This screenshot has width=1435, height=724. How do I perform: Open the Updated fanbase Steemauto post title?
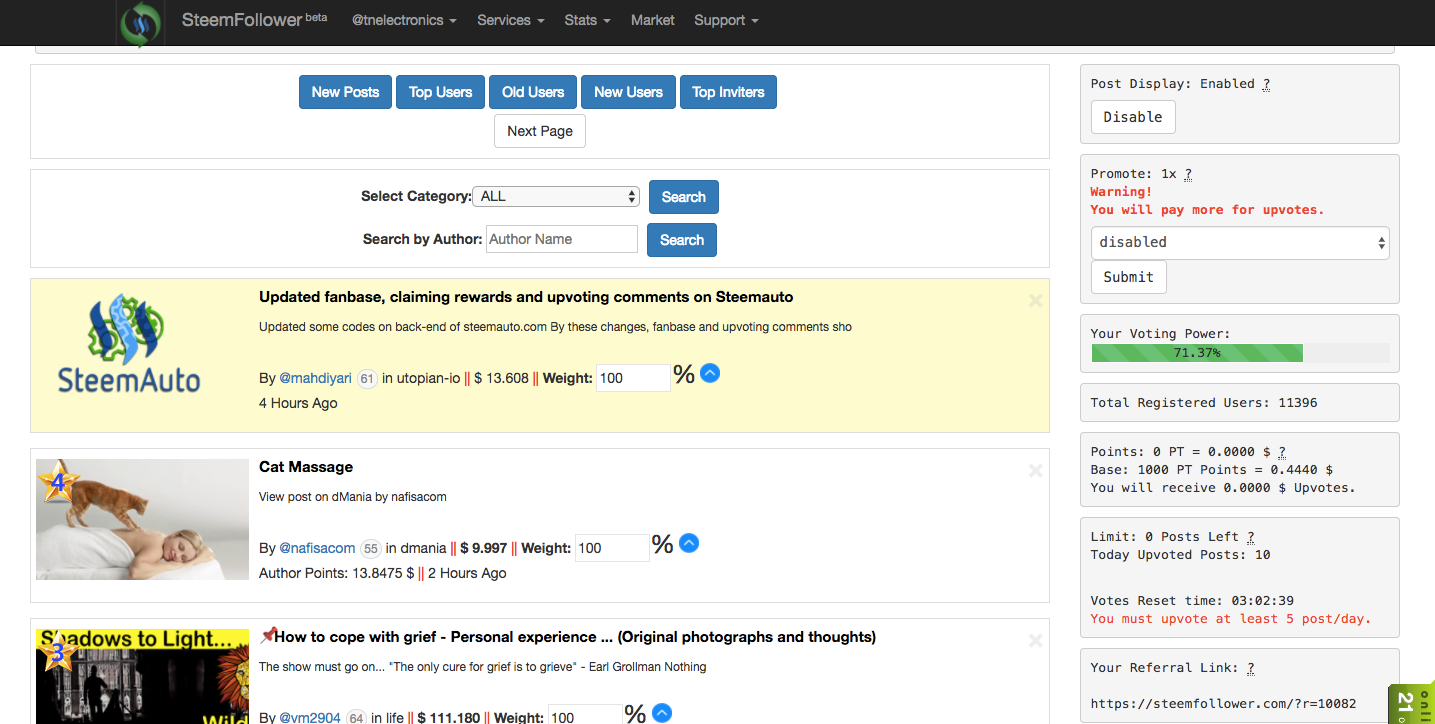526,297
